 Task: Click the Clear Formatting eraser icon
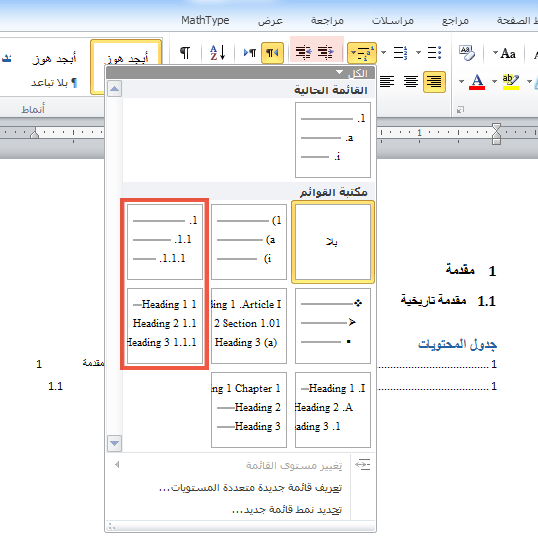pyautogui.click(x=467, y=53)
